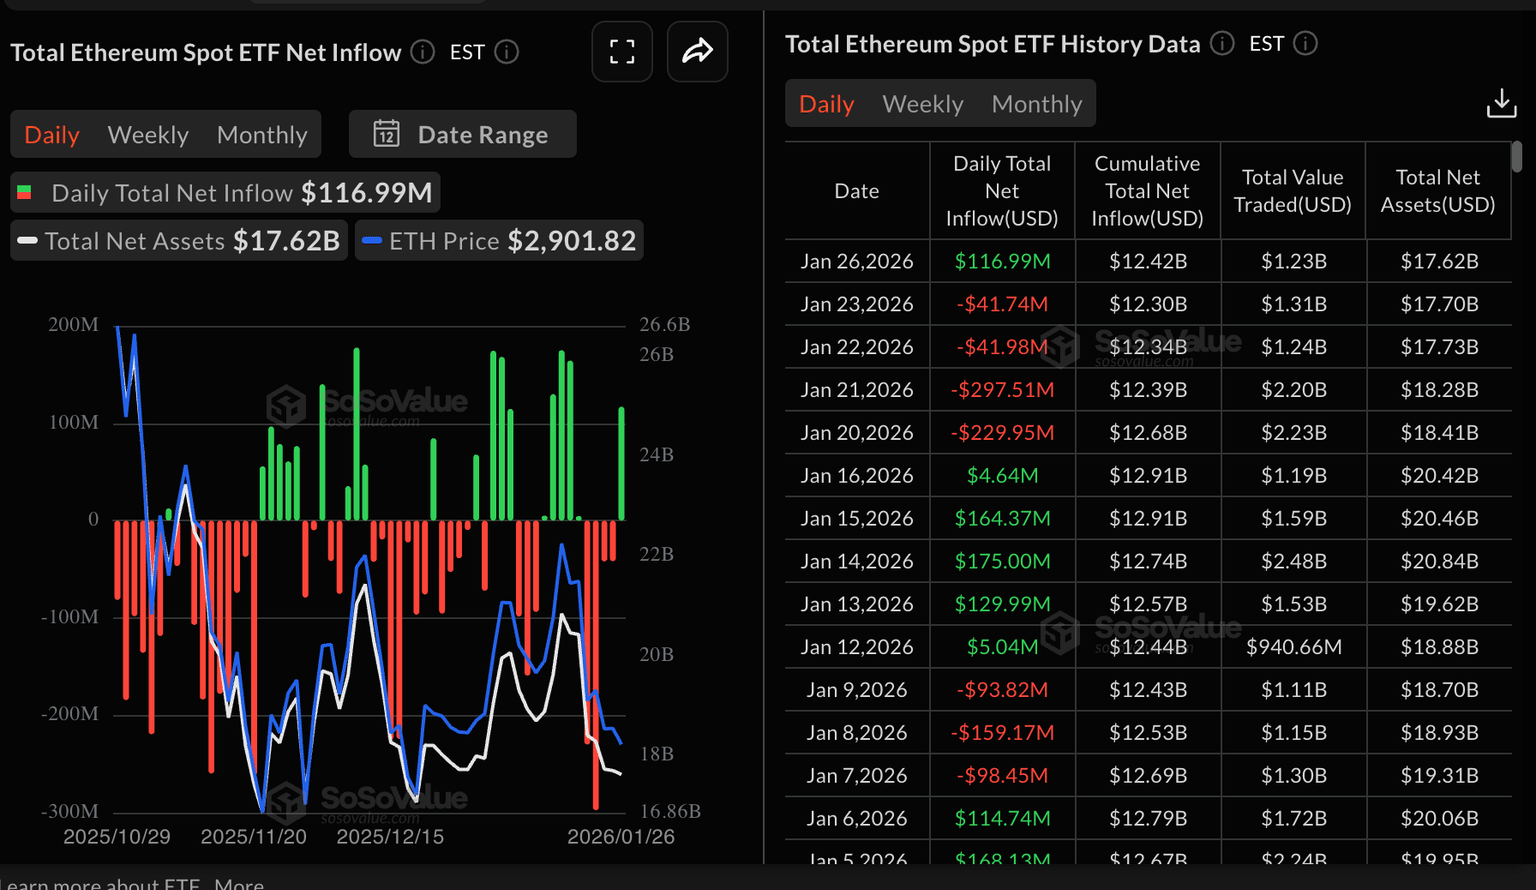Open fullscreen view of the chart
Image resolution: width=1536 pixels, height=890 pixels.
tap(622, 52)
